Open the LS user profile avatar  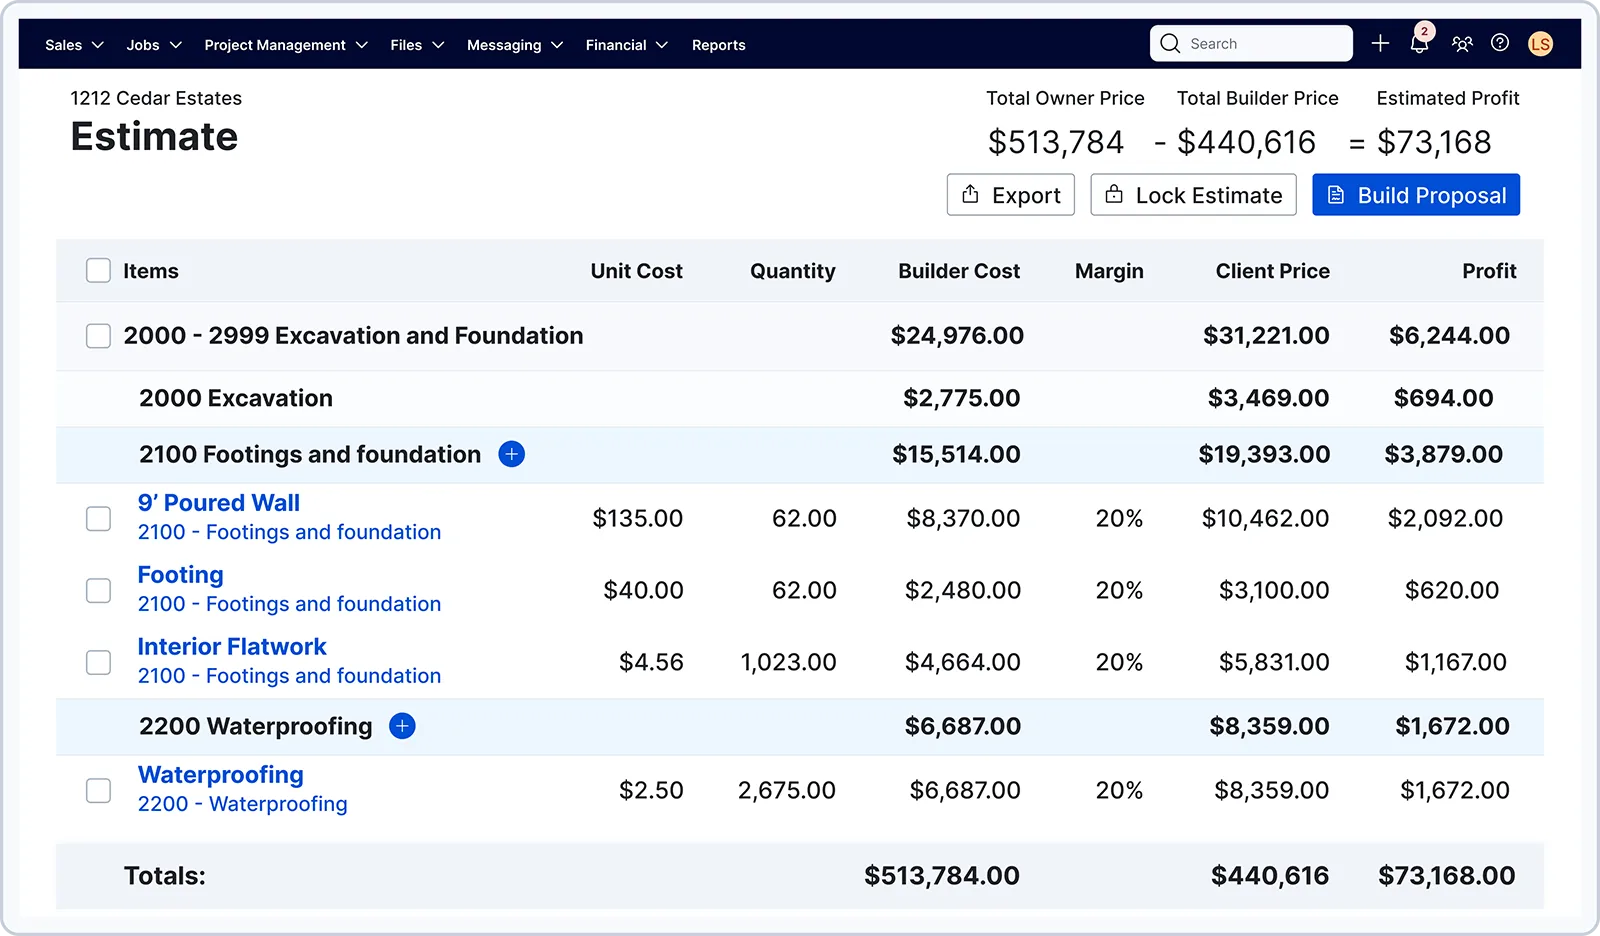(x=1540, y=44)
